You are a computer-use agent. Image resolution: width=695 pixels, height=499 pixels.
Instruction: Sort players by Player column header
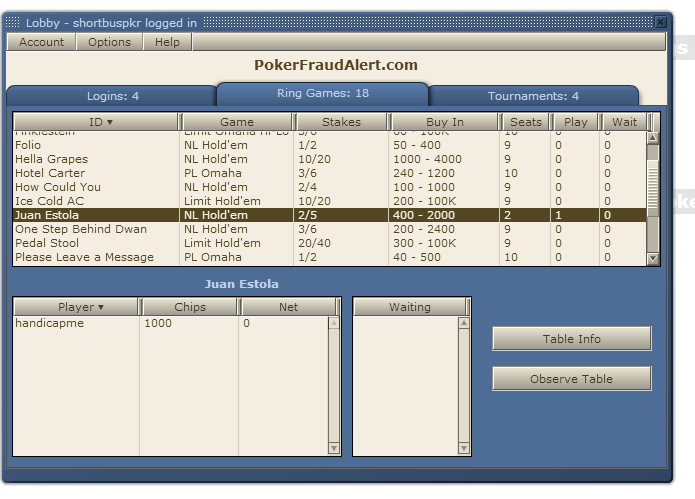click(x=75, y=307)
